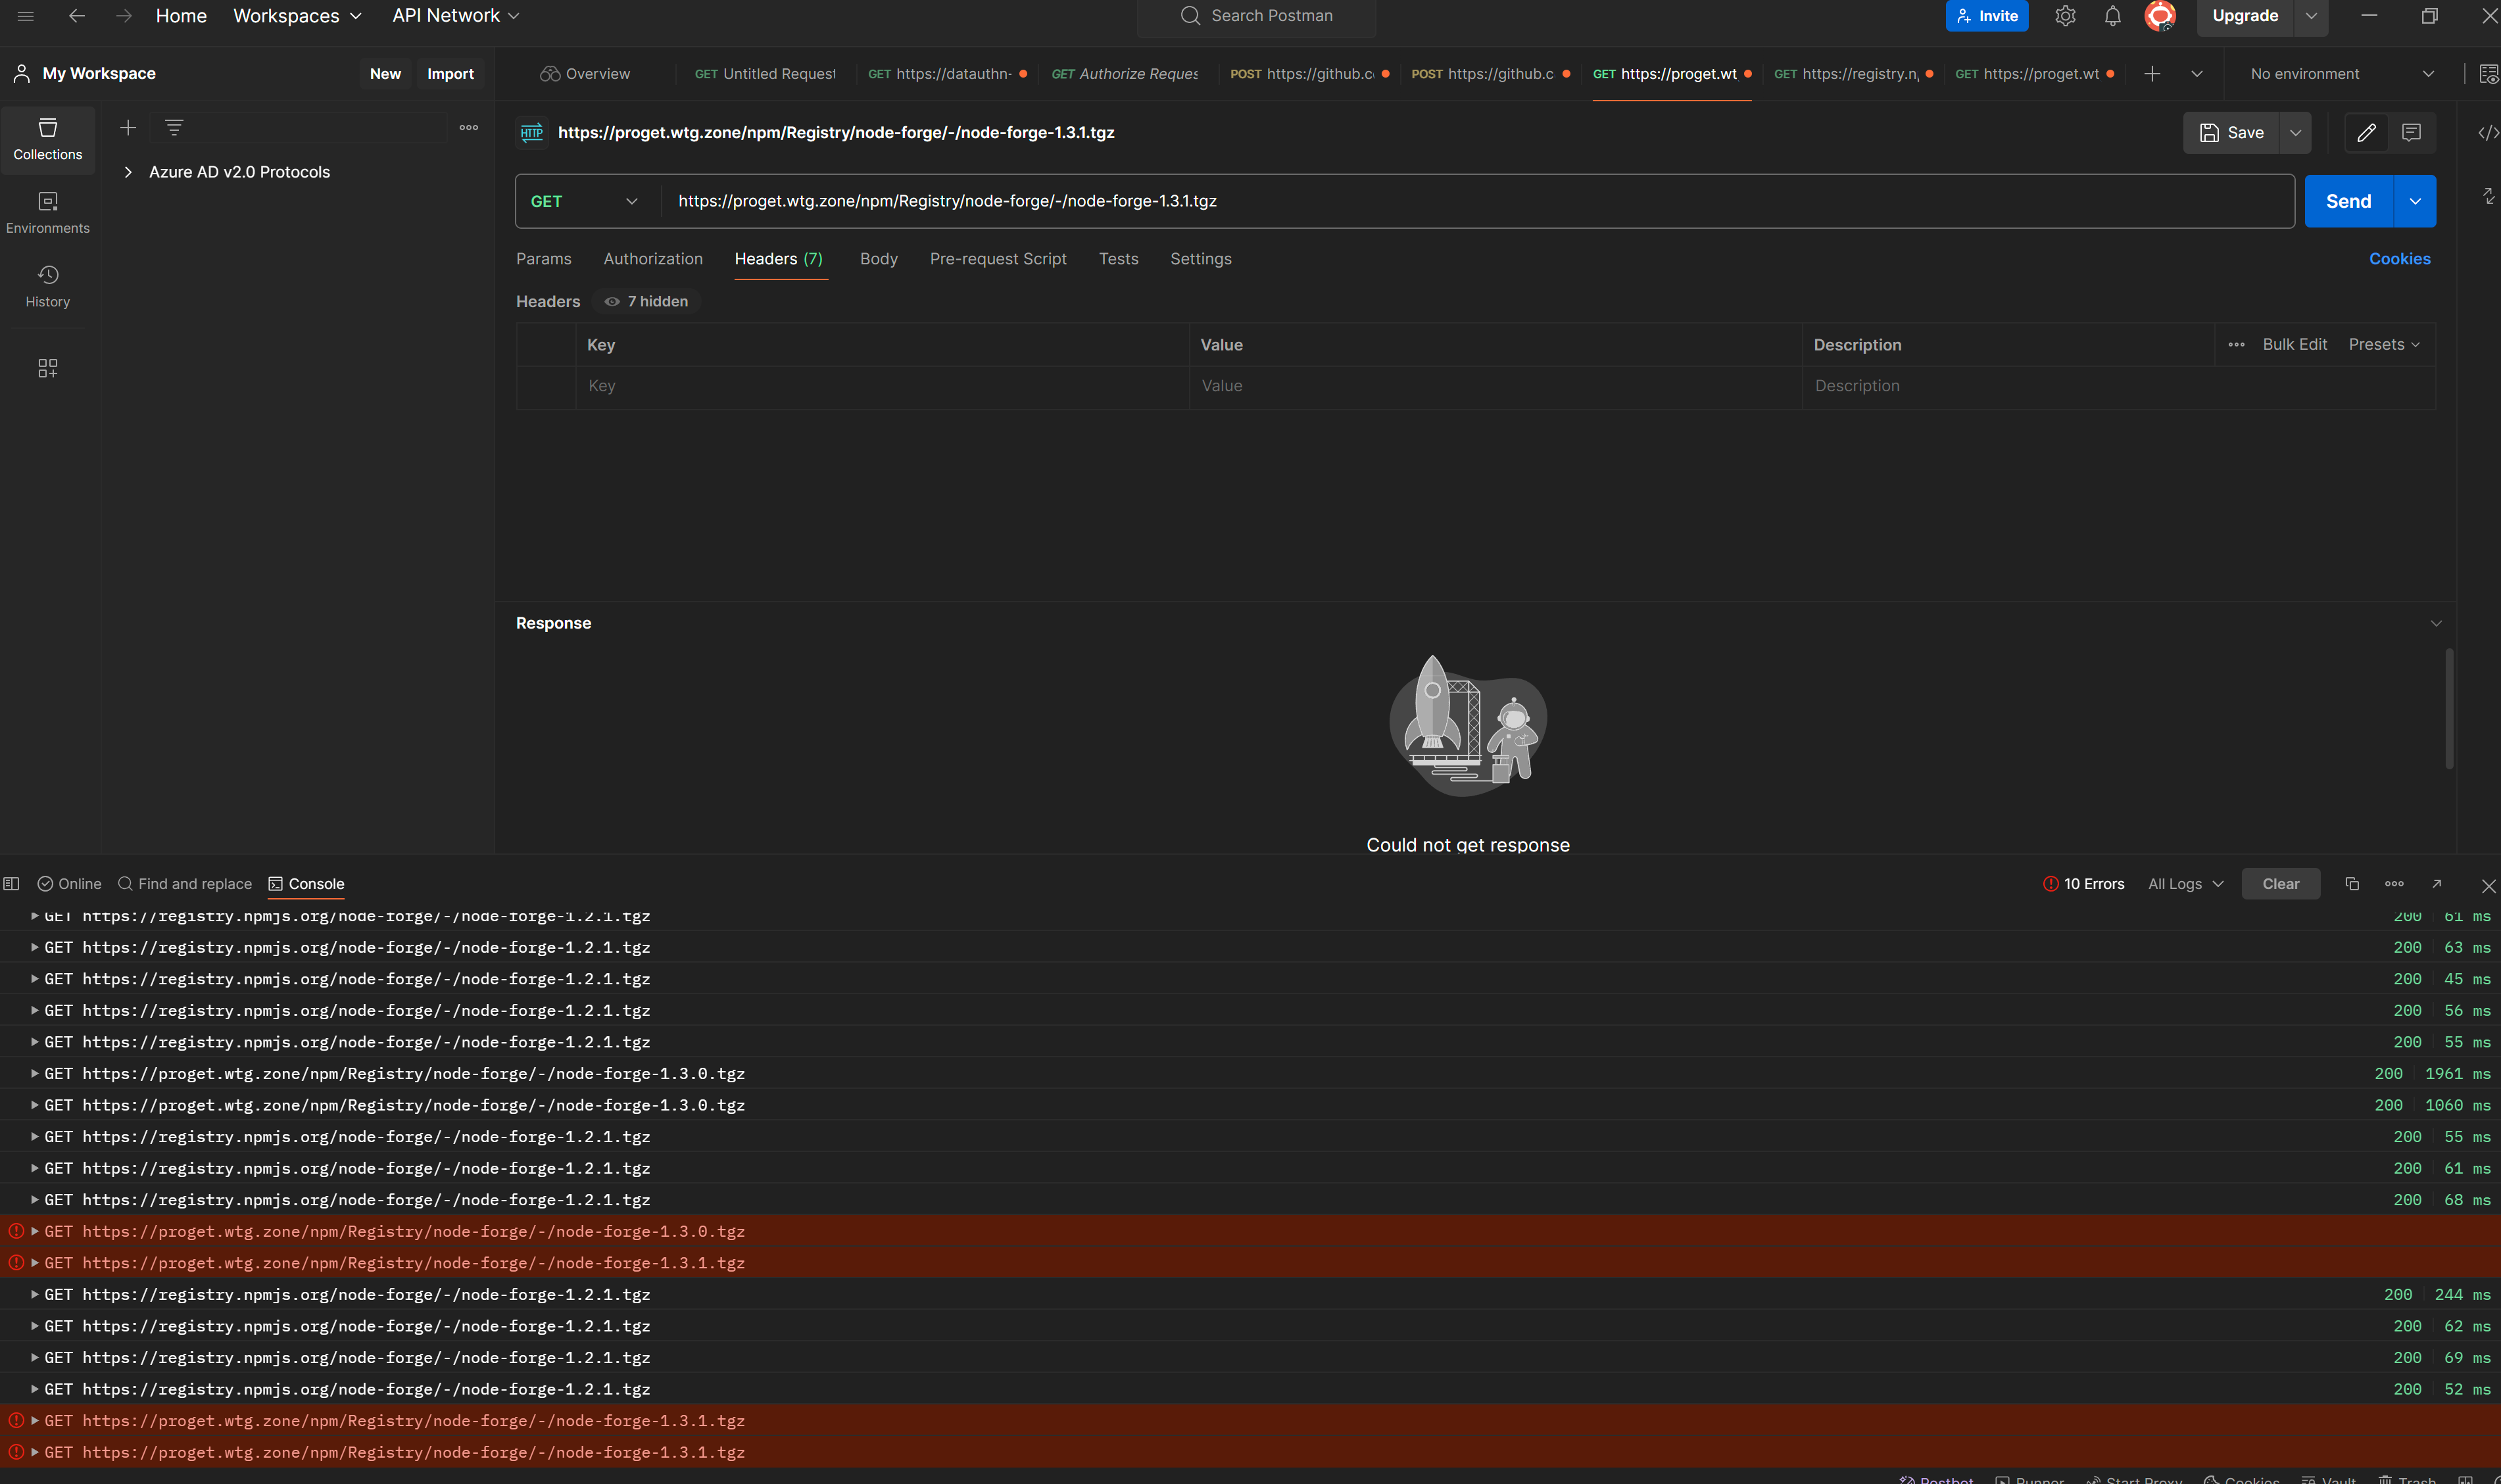Click the Online status indicator
Viewport: 2501px width, 1484px height.
(x=69, y=884)
